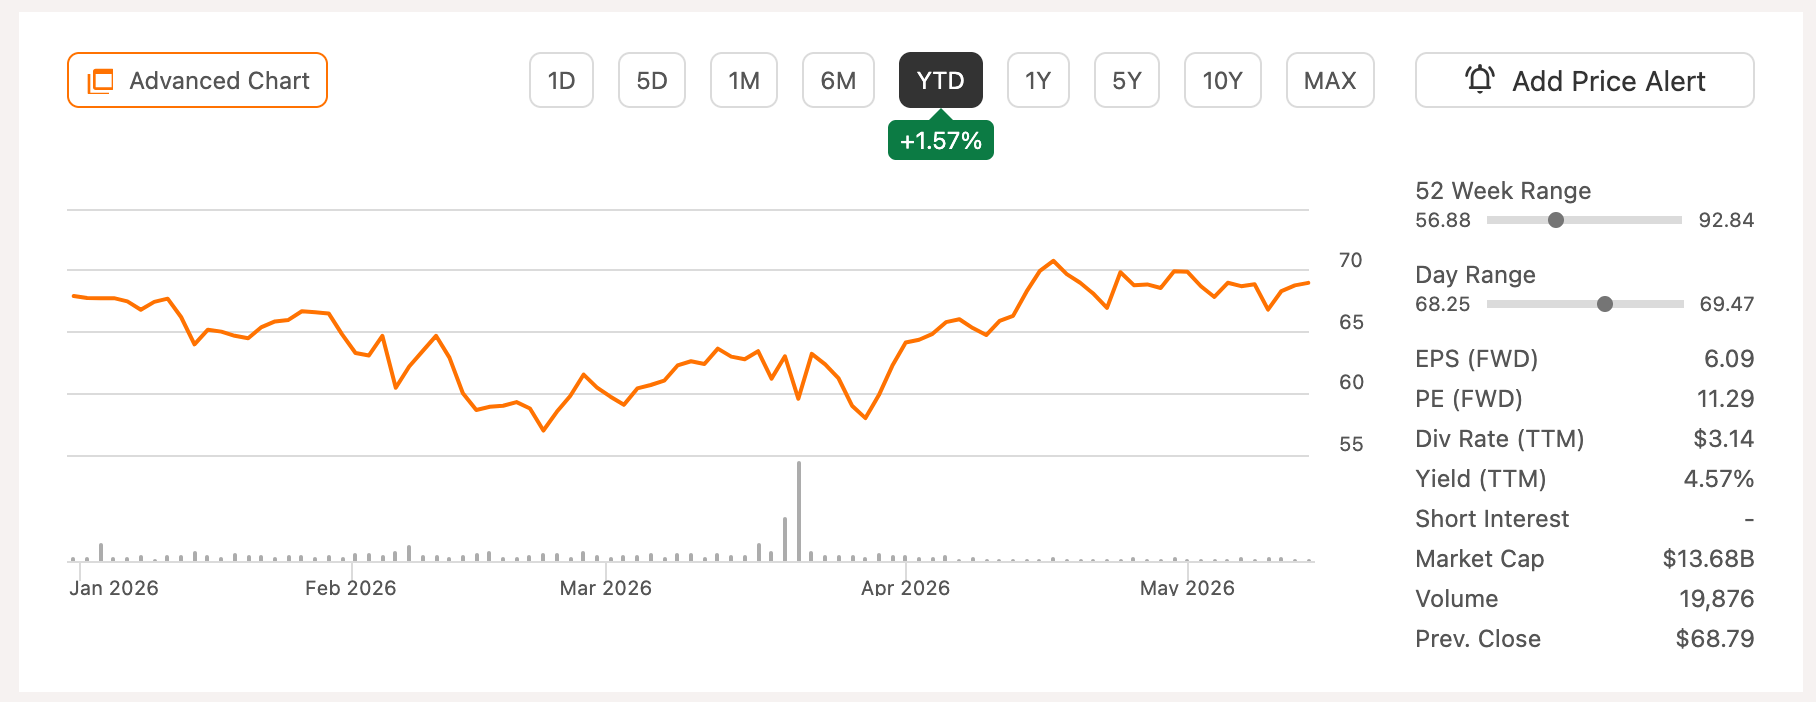Show the 1Y chart range
Viewport: 1816px width, 702px height.
1038,80
